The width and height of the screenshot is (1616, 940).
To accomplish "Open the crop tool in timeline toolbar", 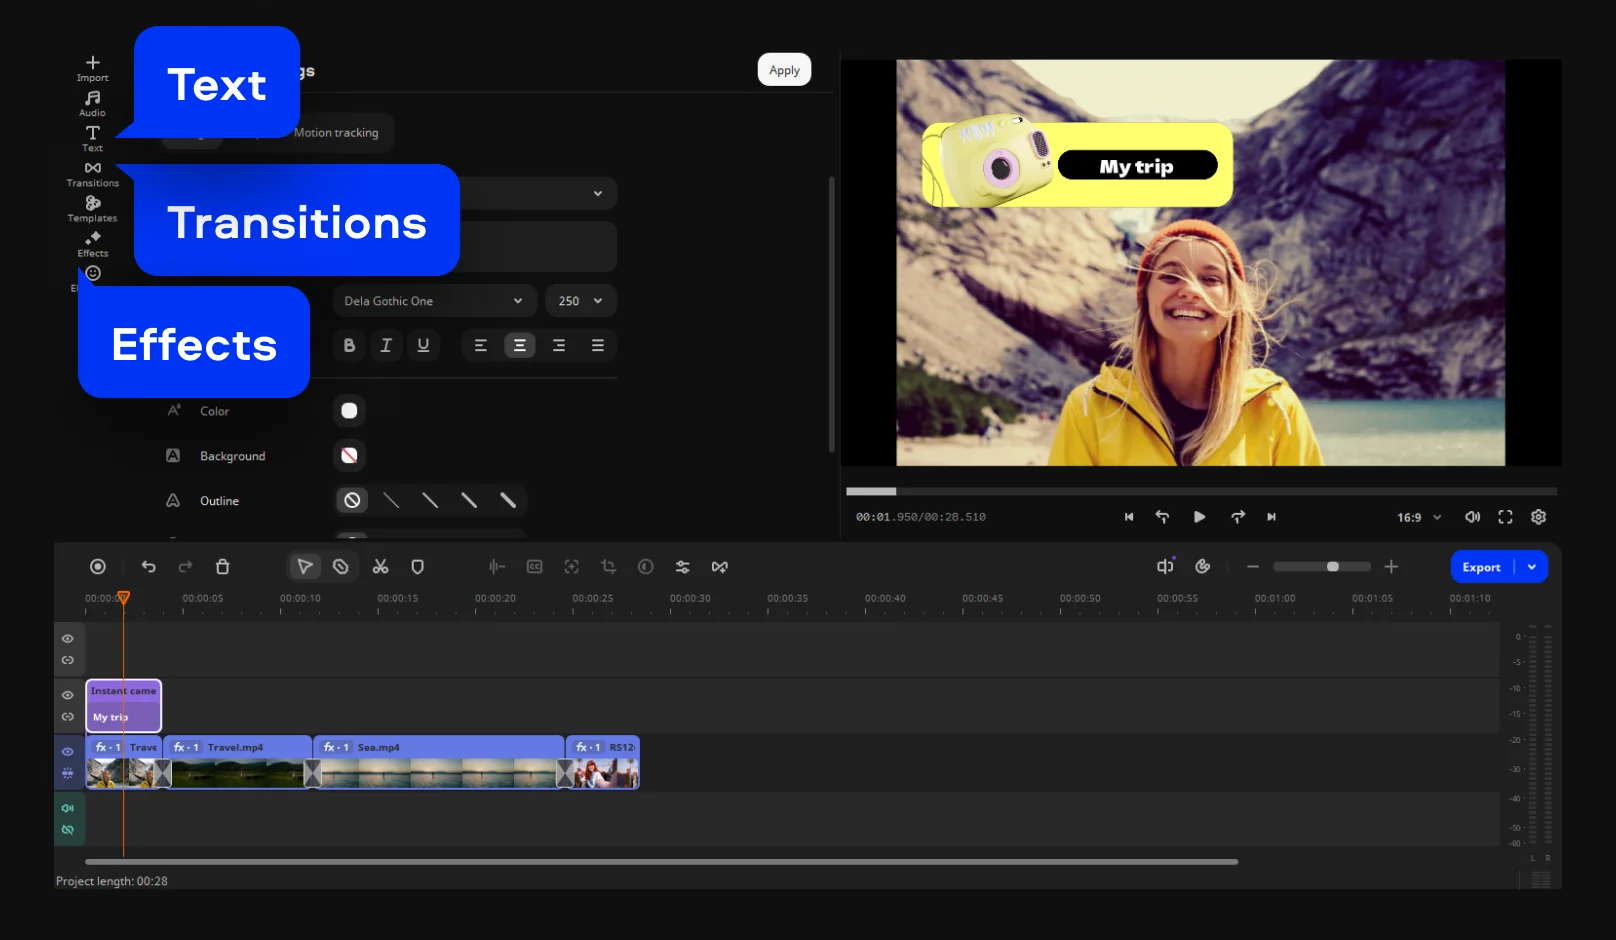I will [608, 567].
